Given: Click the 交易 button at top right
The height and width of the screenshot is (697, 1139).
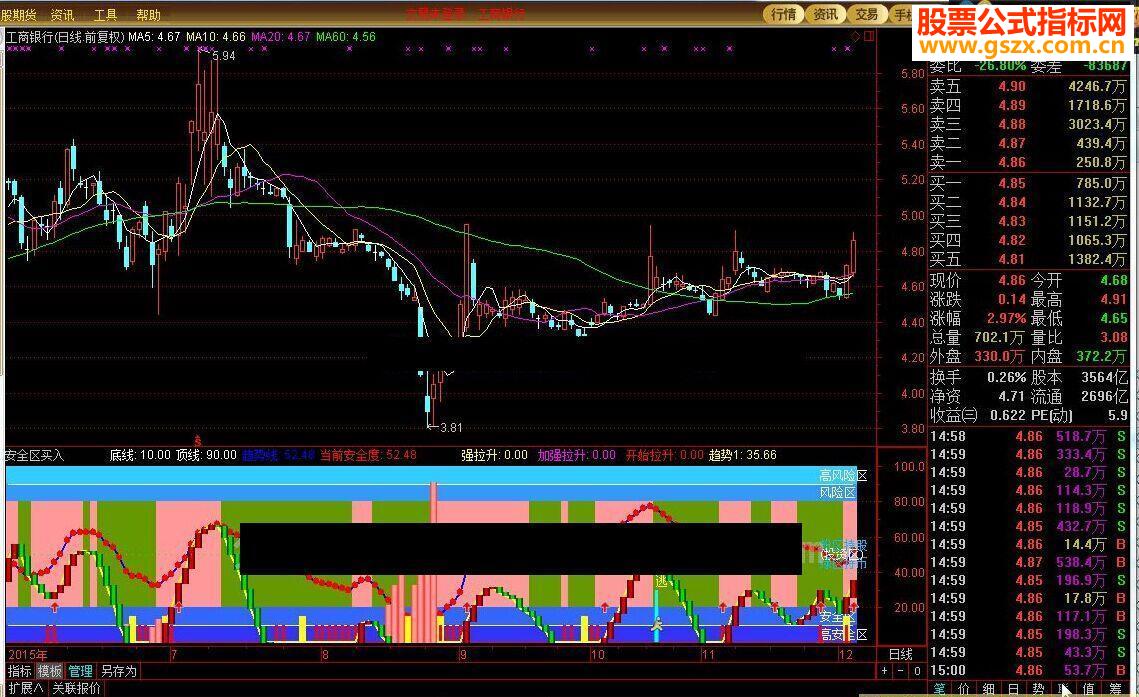Looking at the screenshot, I should 867,14.
